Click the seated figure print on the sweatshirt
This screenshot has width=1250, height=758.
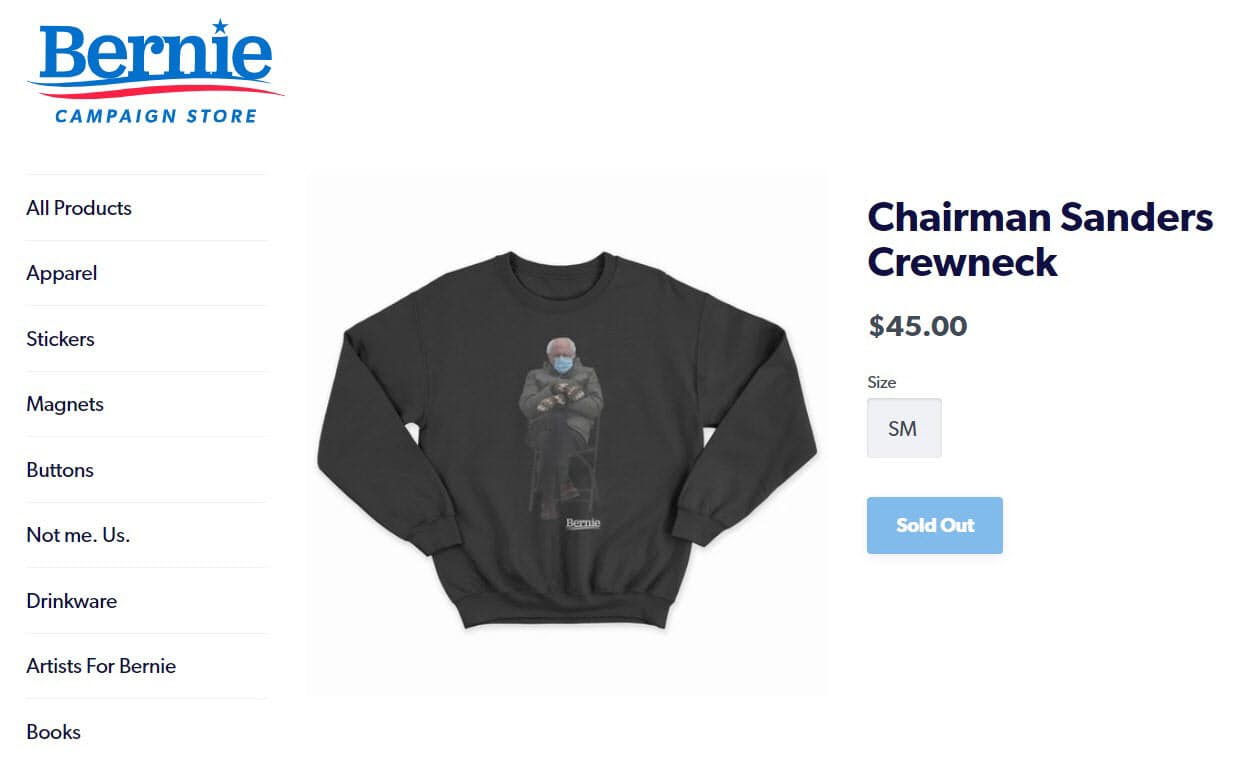pos(561,426)
